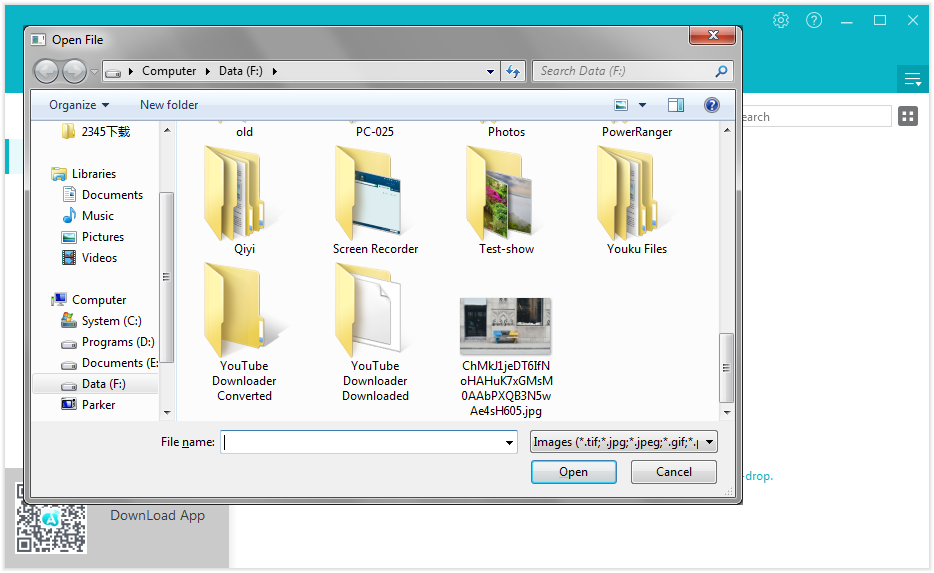Select the Photos folder label

click(x=506, y=132)
